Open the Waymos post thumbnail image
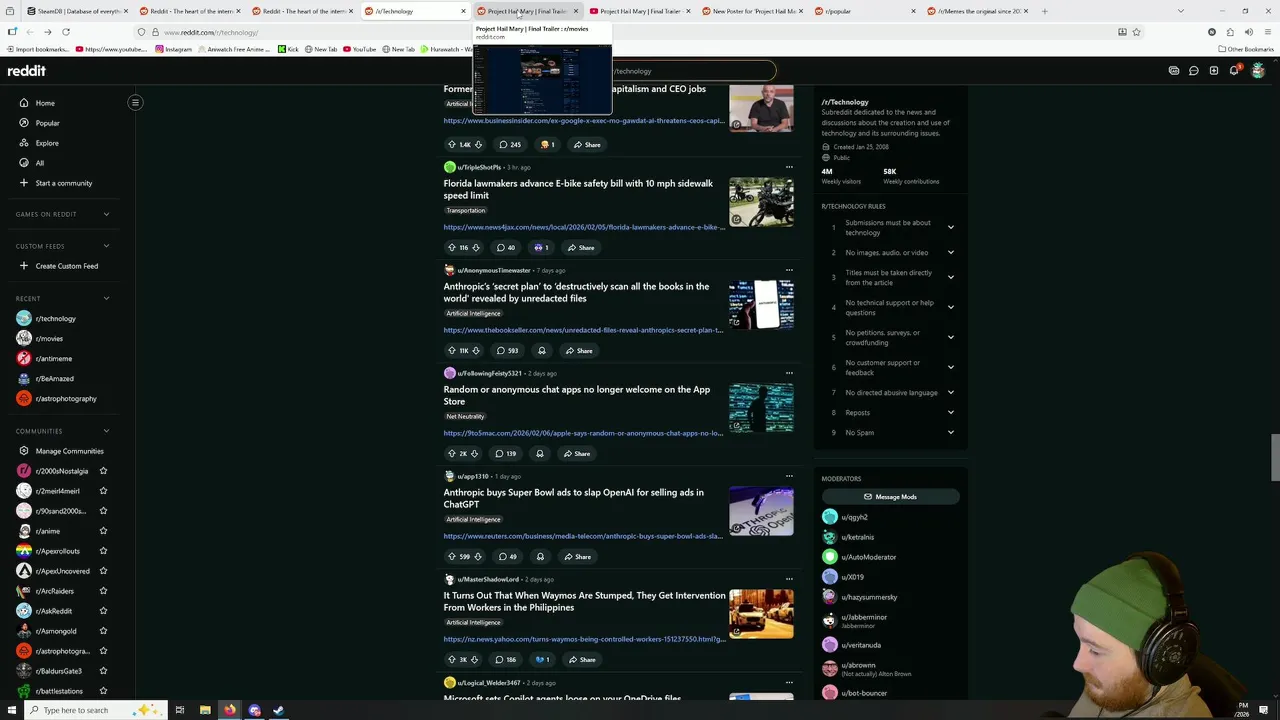The image size is (1280, 720). pos(761,613)
